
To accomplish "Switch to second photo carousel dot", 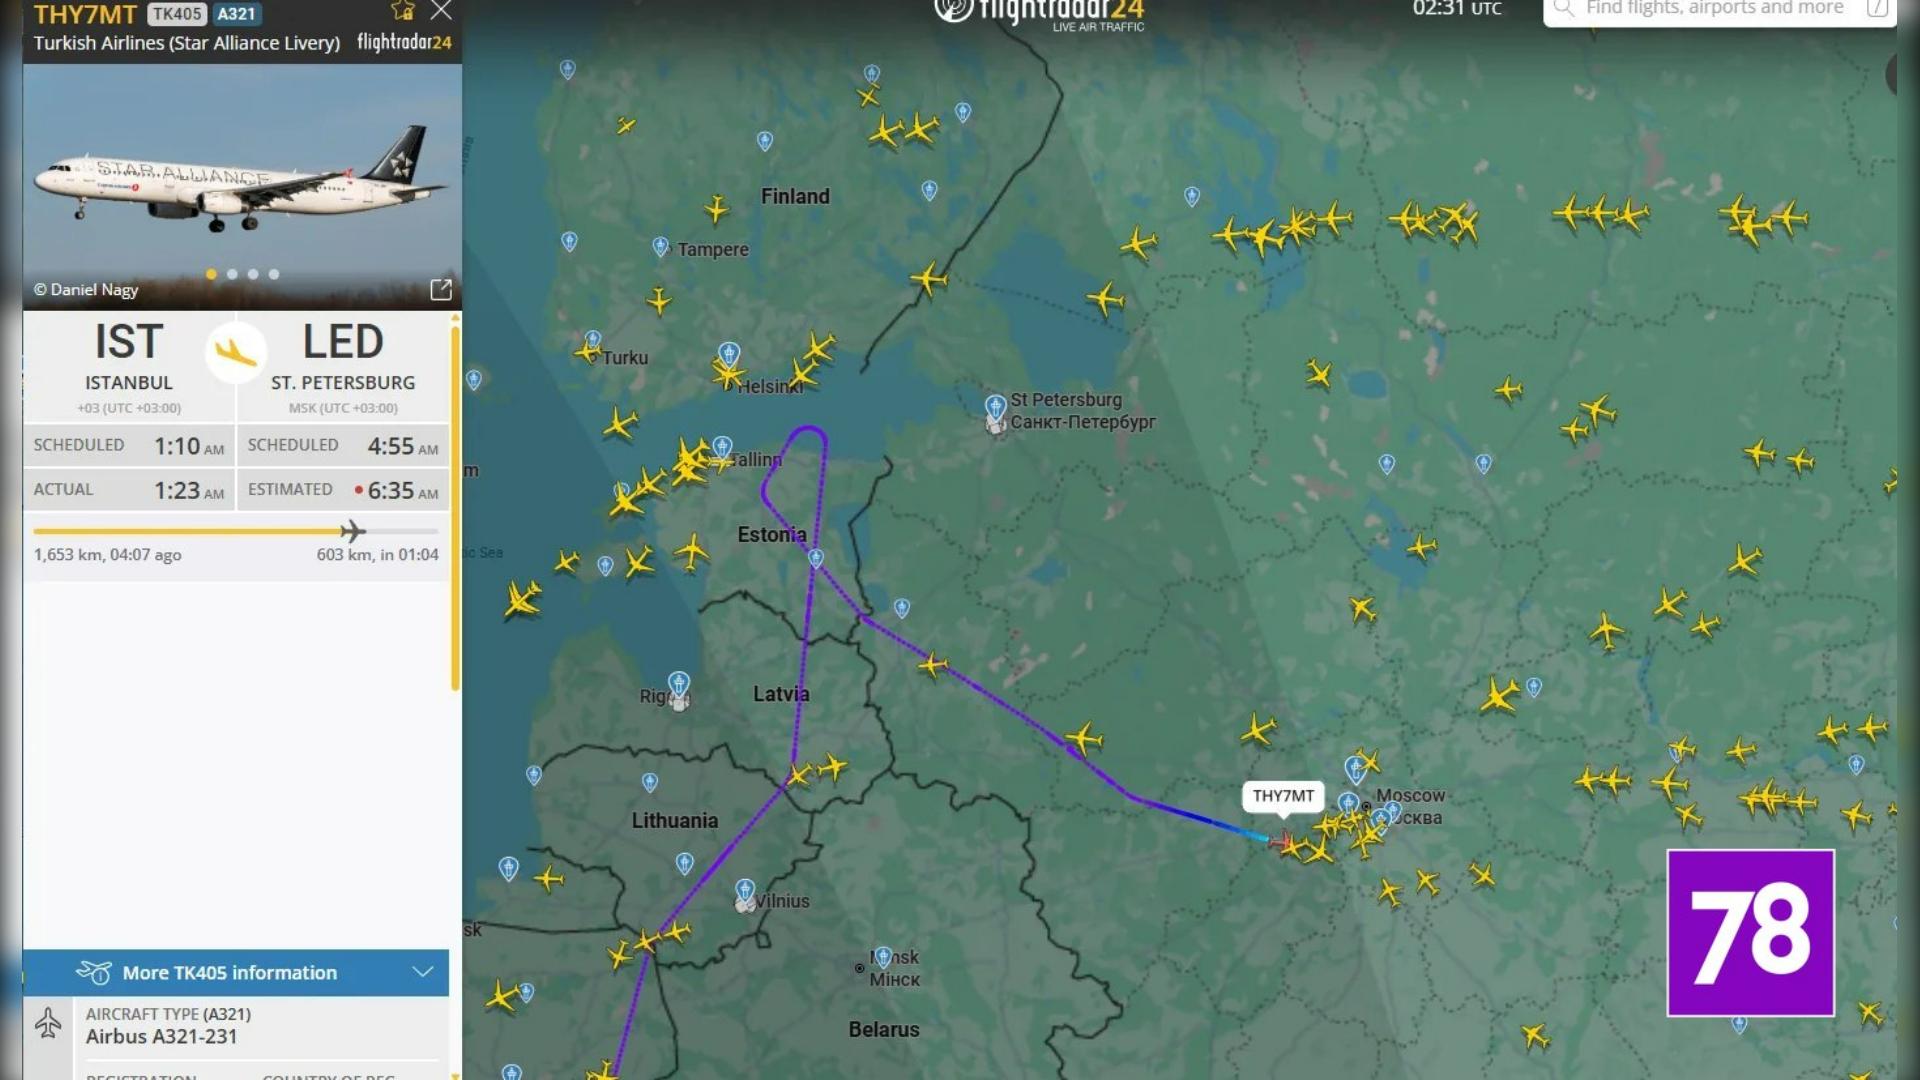I will click(x=232, y=274).
